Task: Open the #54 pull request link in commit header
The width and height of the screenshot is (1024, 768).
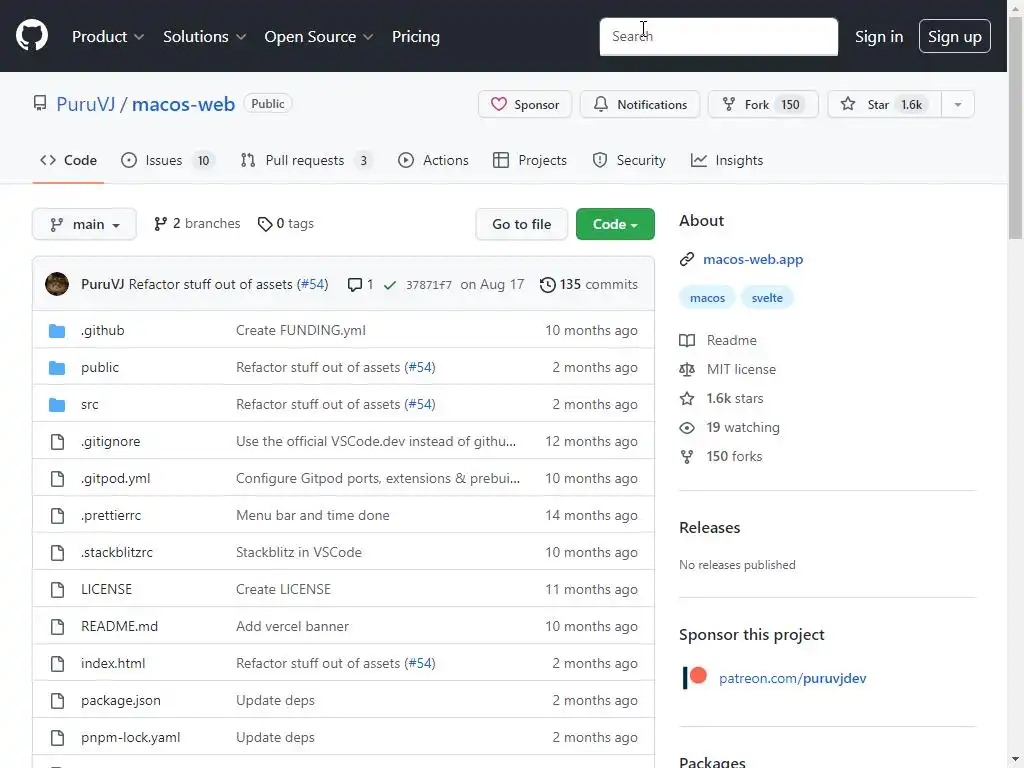Action: [312, 284]
